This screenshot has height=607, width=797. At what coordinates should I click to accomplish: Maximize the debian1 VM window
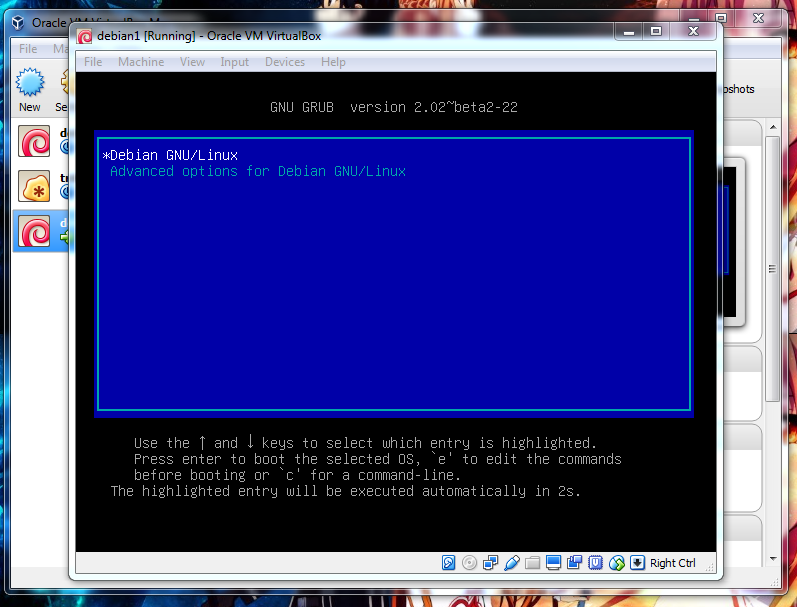coord(656,32)
